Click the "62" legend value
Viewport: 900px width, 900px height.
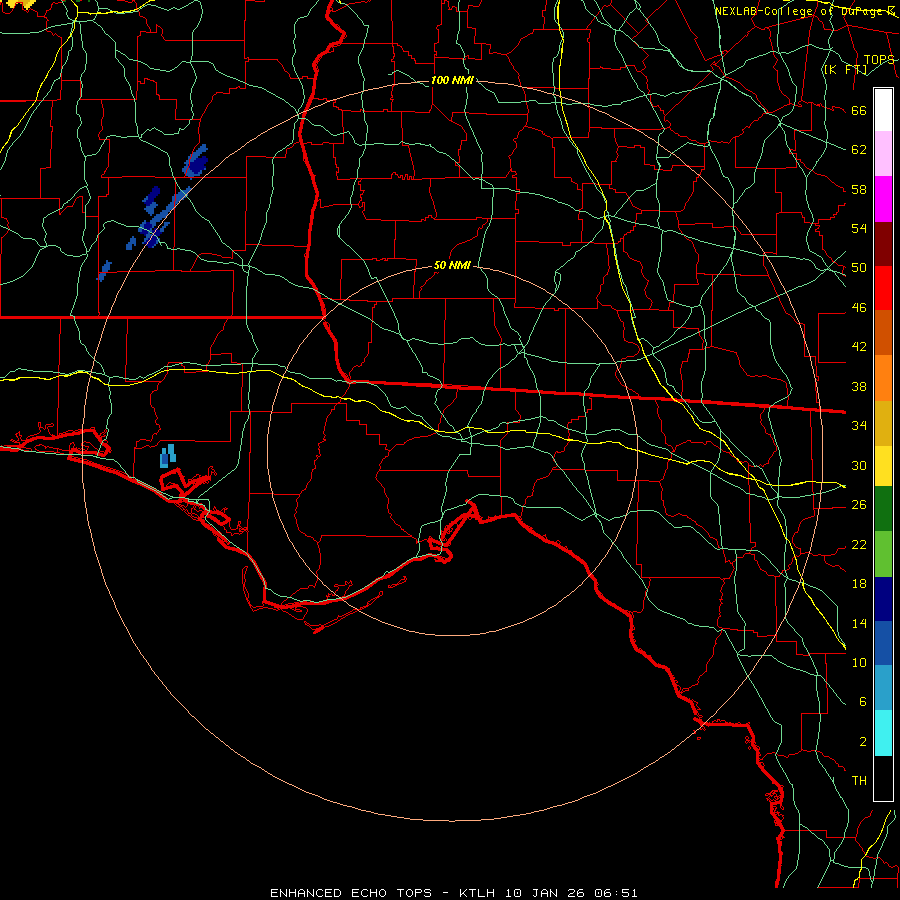[859, 150]
